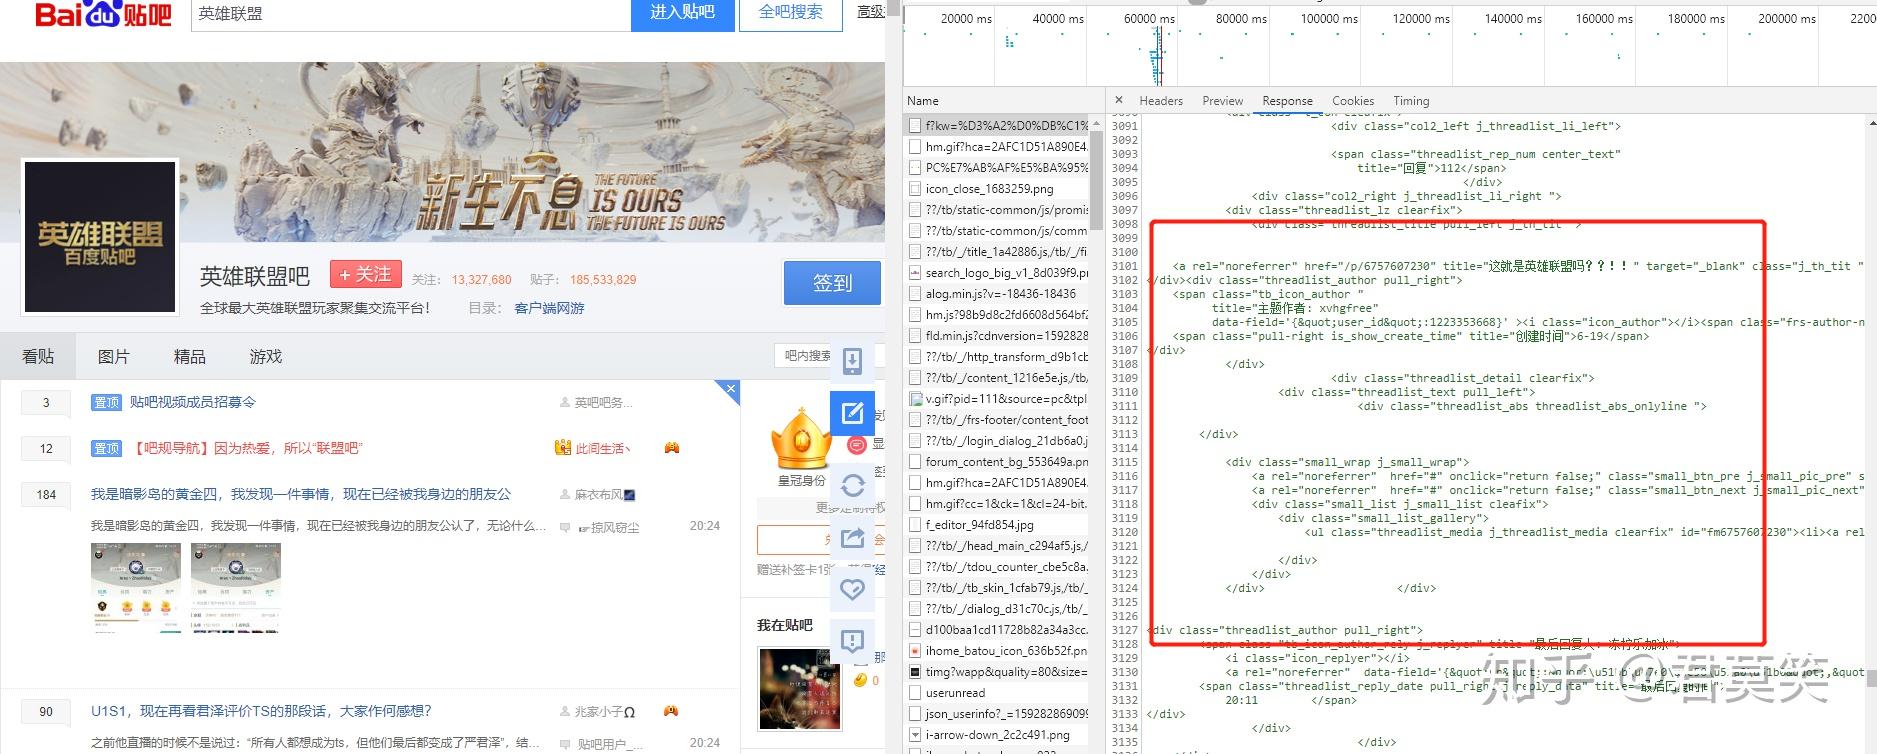Screen dimensions: 1877x754
Task: Click the mobile download icon in floating sidebar
Action: click(852, 361)
